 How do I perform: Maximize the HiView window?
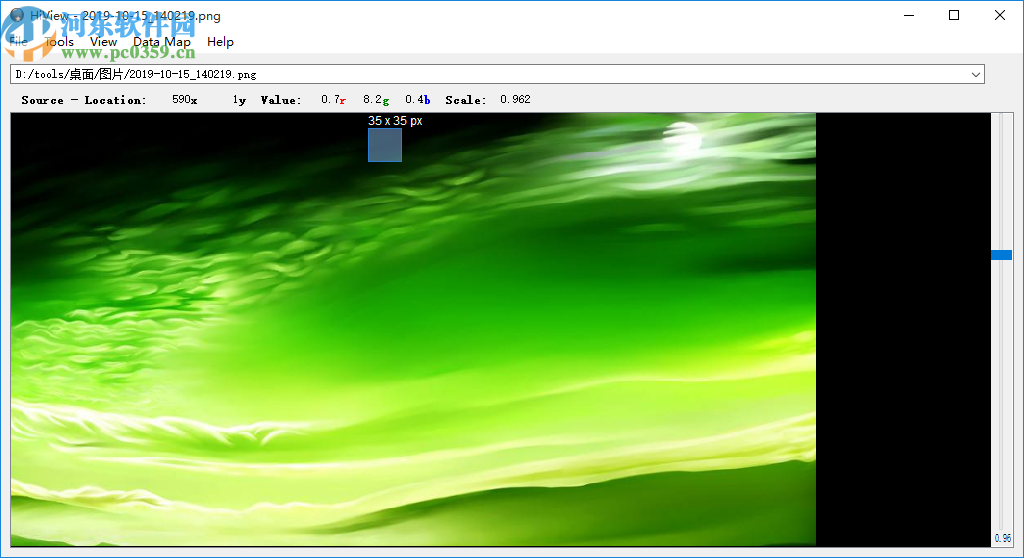(x=954, y=15)
